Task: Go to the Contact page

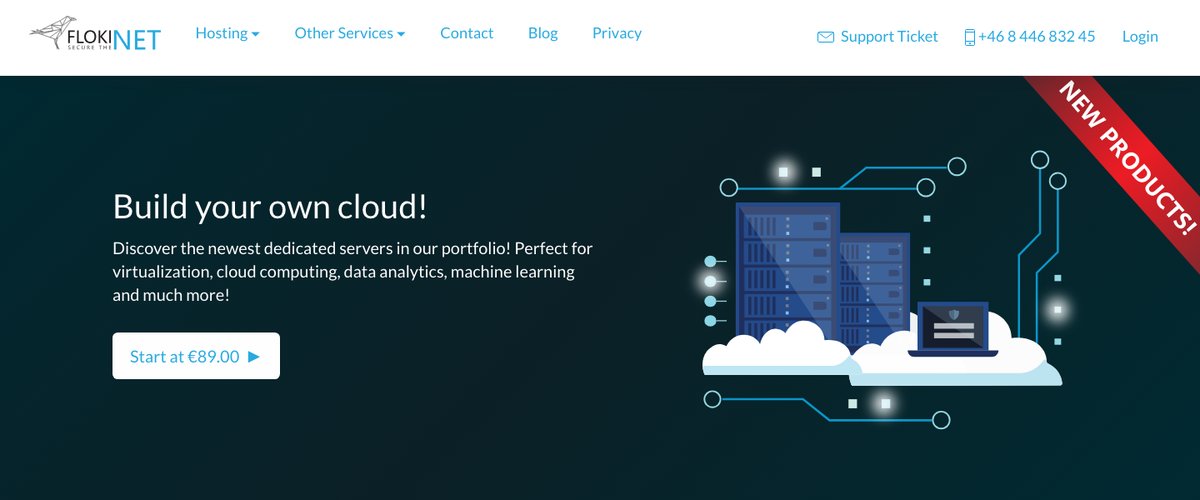Action: point(467,33)
